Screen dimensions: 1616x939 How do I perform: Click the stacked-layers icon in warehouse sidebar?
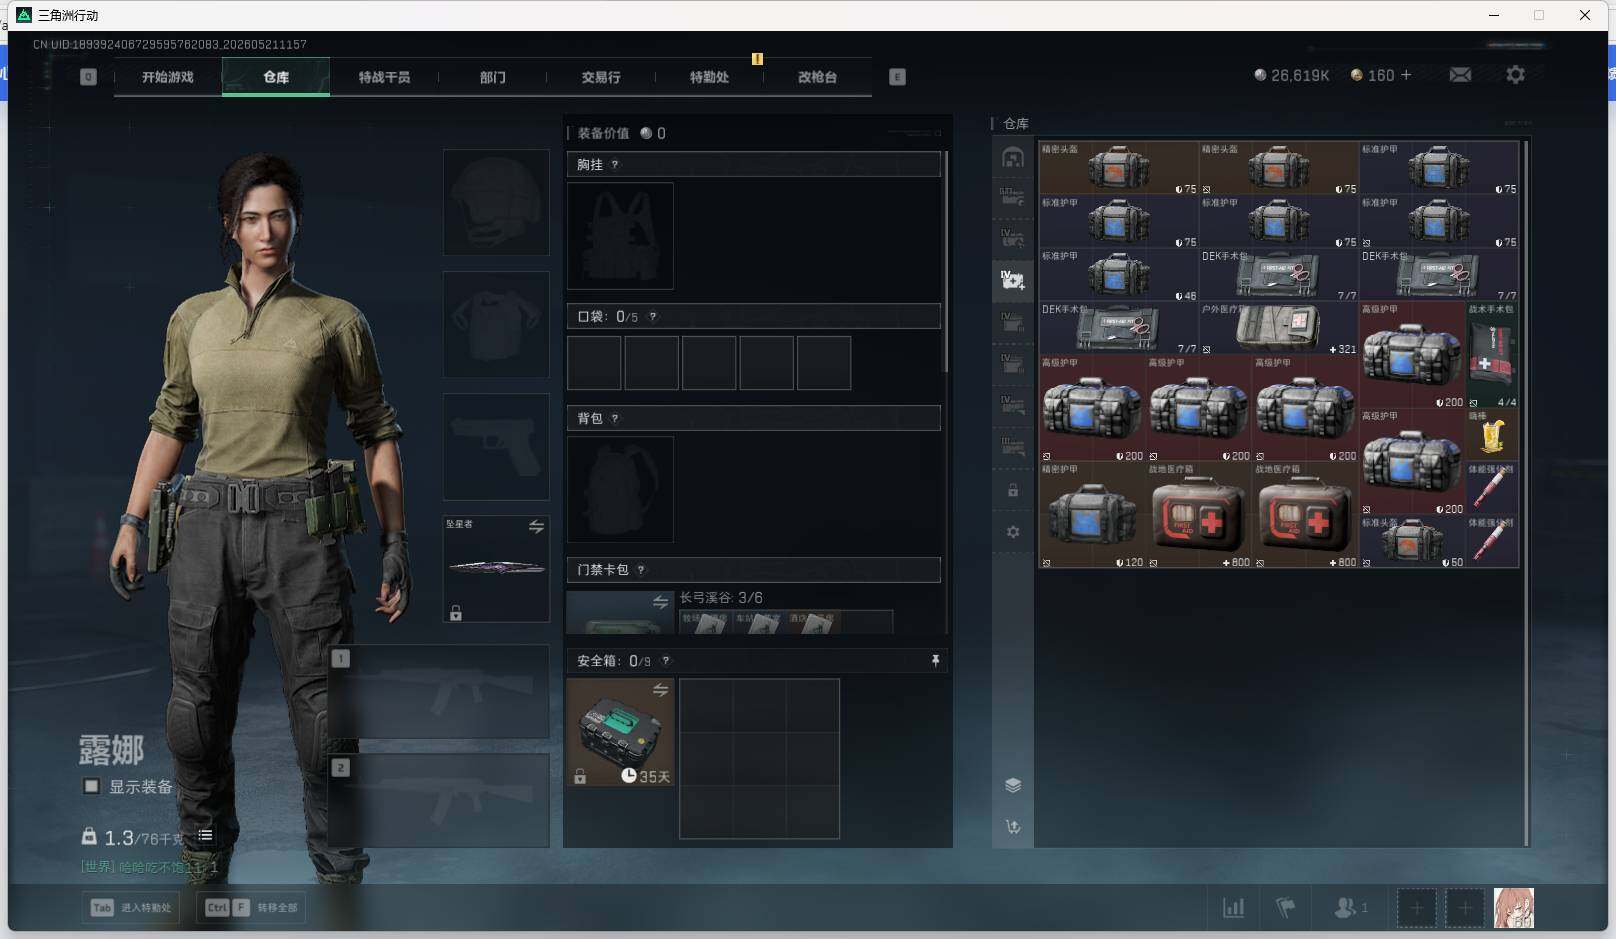(x=1013, y=785)
